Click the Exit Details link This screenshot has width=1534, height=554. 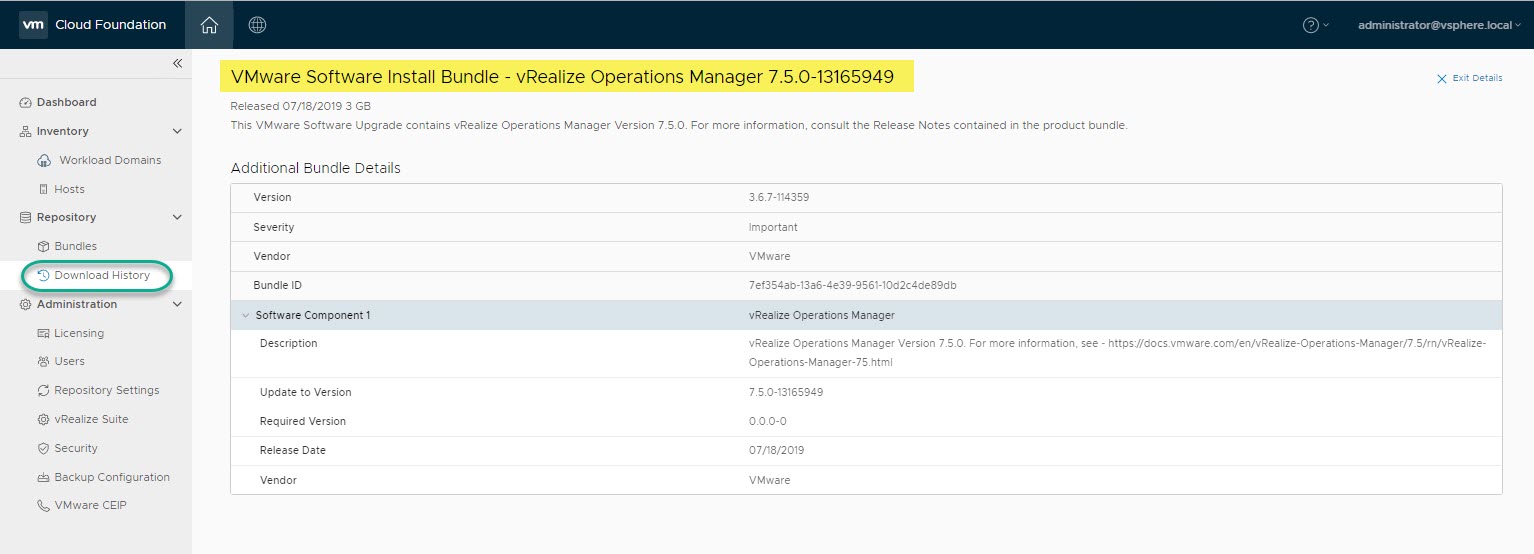1477,78
